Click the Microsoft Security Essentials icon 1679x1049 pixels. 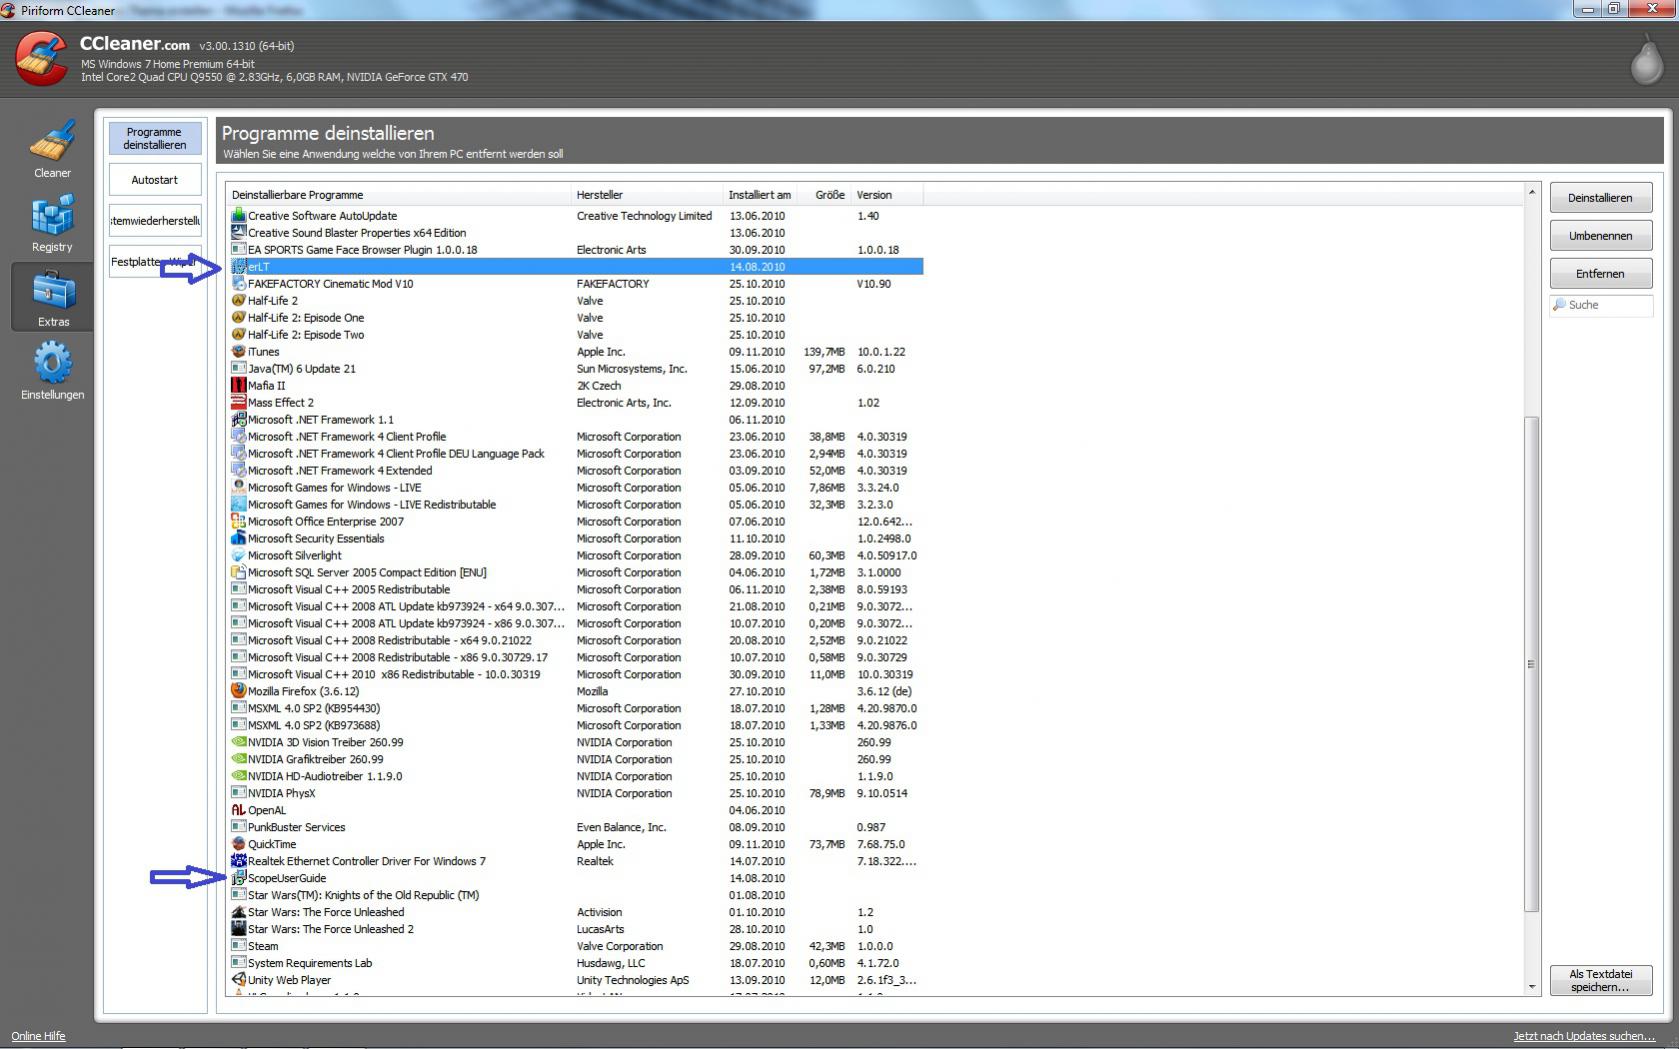point(238,539)
